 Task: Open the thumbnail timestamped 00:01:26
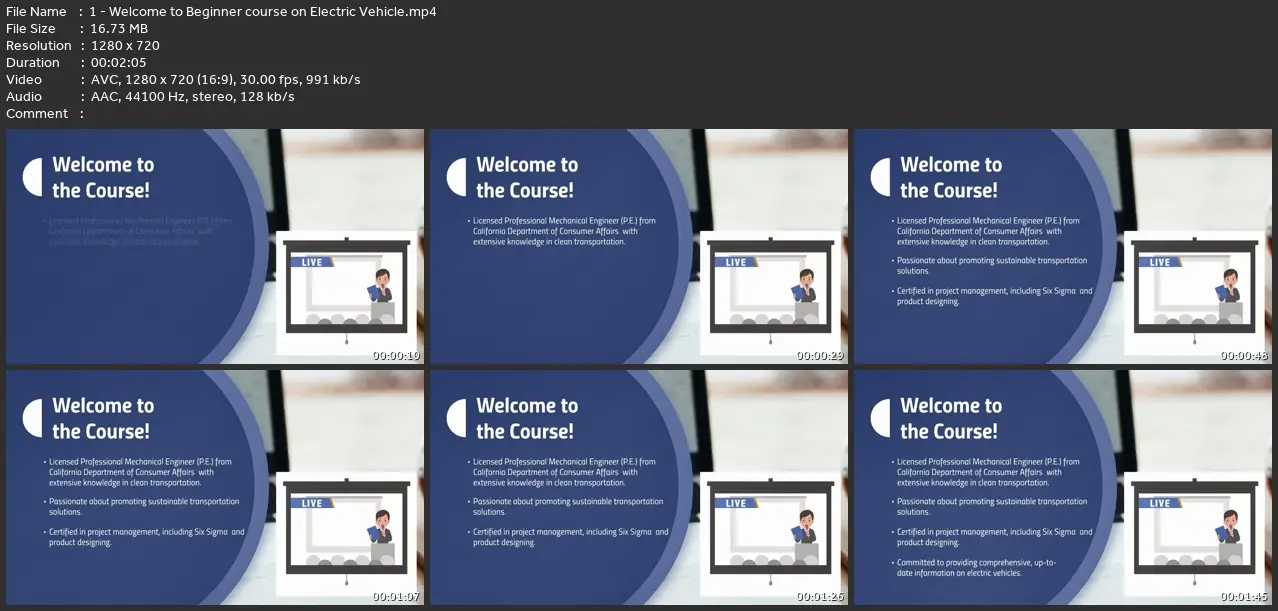point(639,487)
